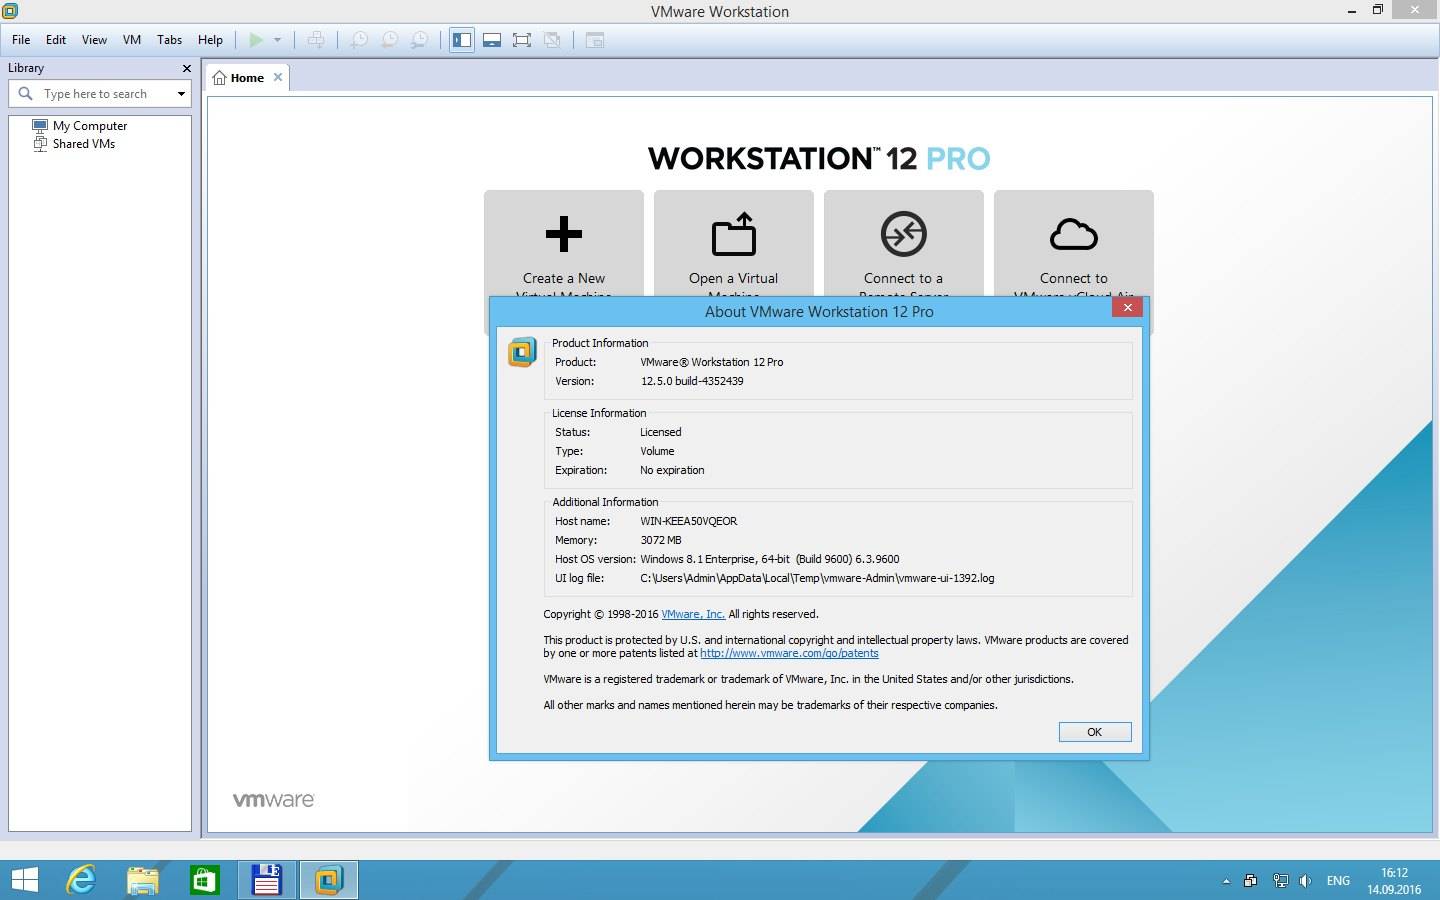
Task: Click the Full Screen mode icon
Action: click(522, 40)
